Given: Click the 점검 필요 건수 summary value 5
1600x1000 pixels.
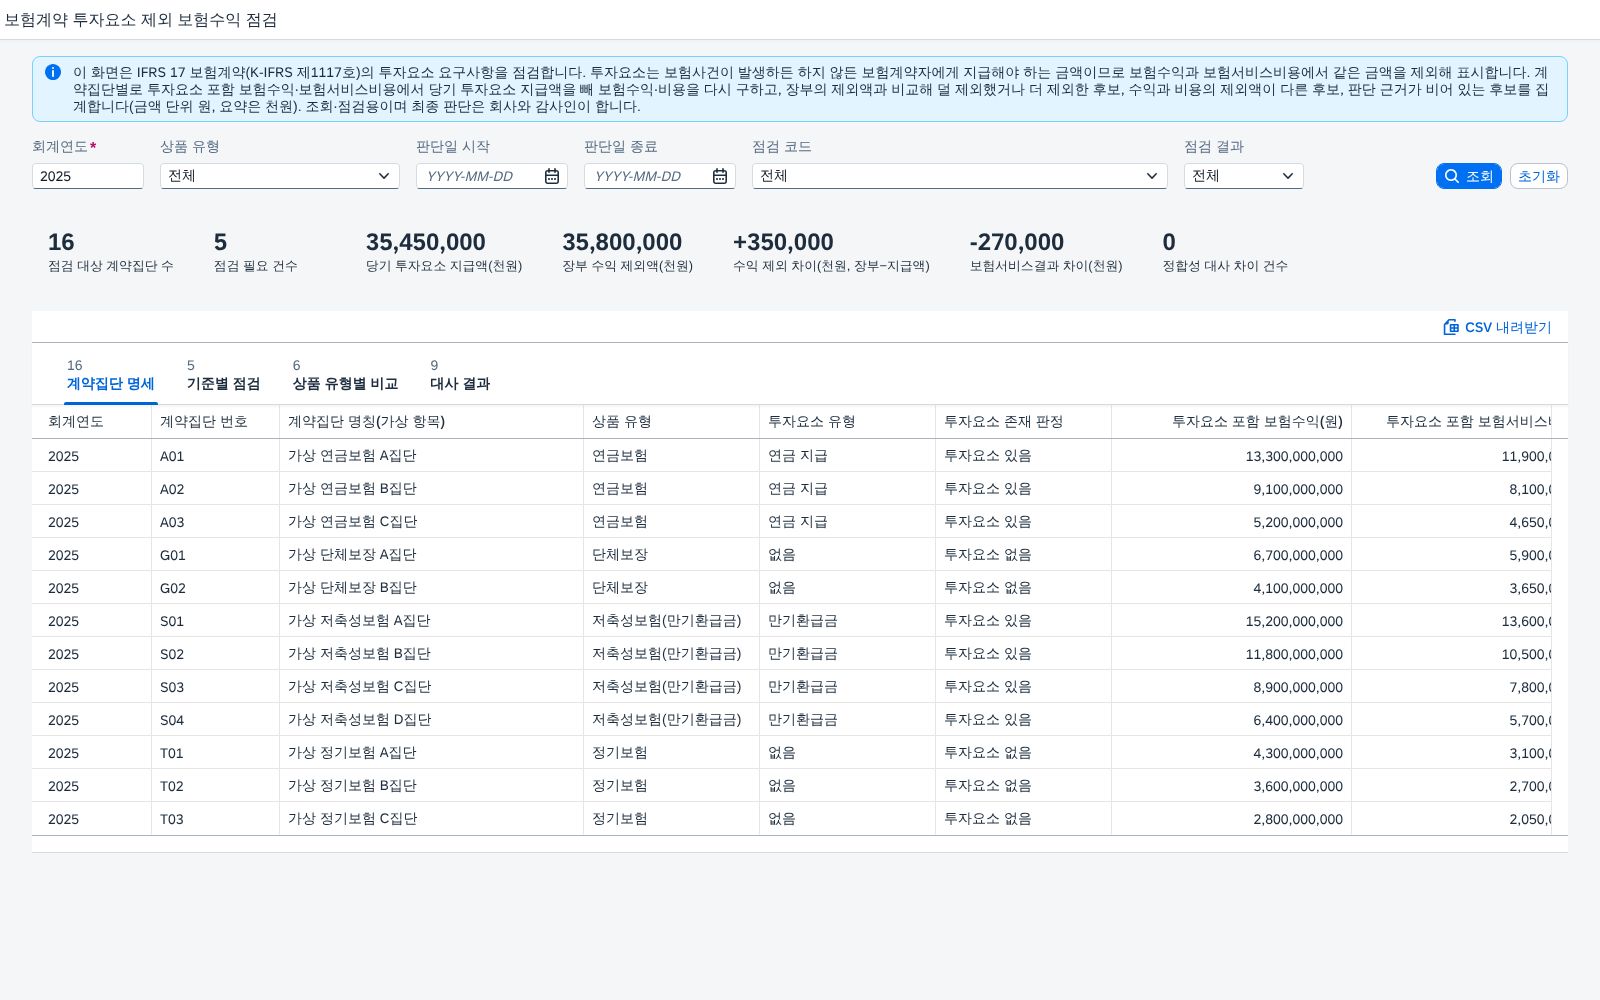Looking at the screenshot, I should click(220, 242).
